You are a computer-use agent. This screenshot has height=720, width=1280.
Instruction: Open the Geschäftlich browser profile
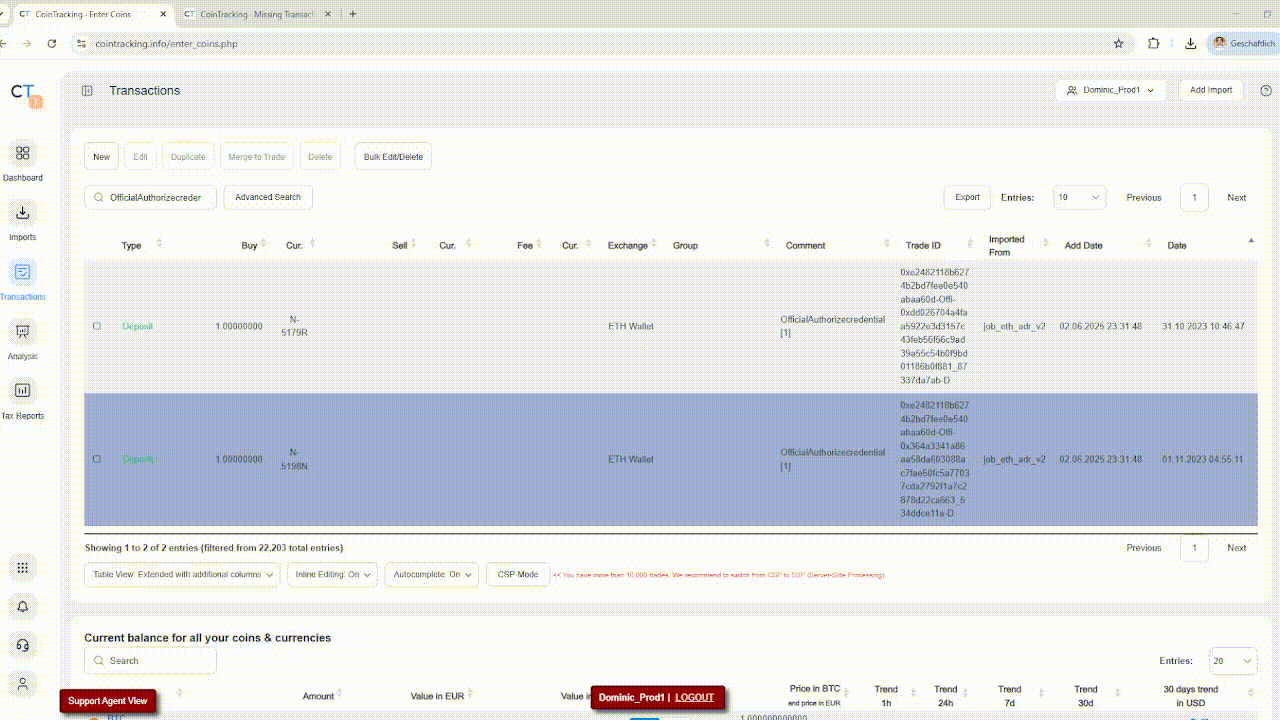pos(1243,44)
